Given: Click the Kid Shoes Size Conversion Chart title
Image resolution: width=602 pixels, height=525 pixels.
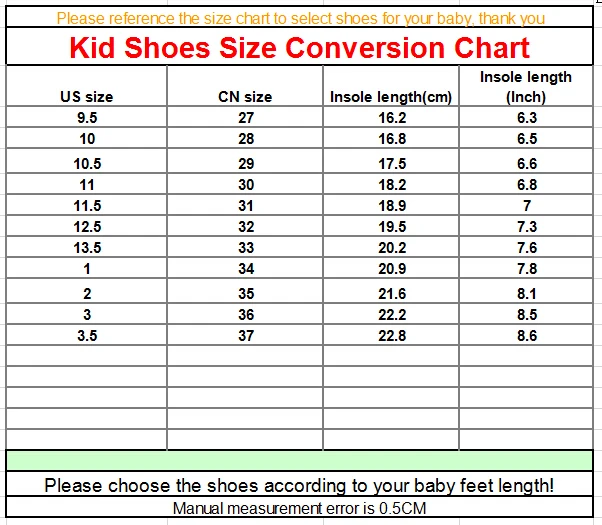Looking at the screenshot, I should click(299, 48).
